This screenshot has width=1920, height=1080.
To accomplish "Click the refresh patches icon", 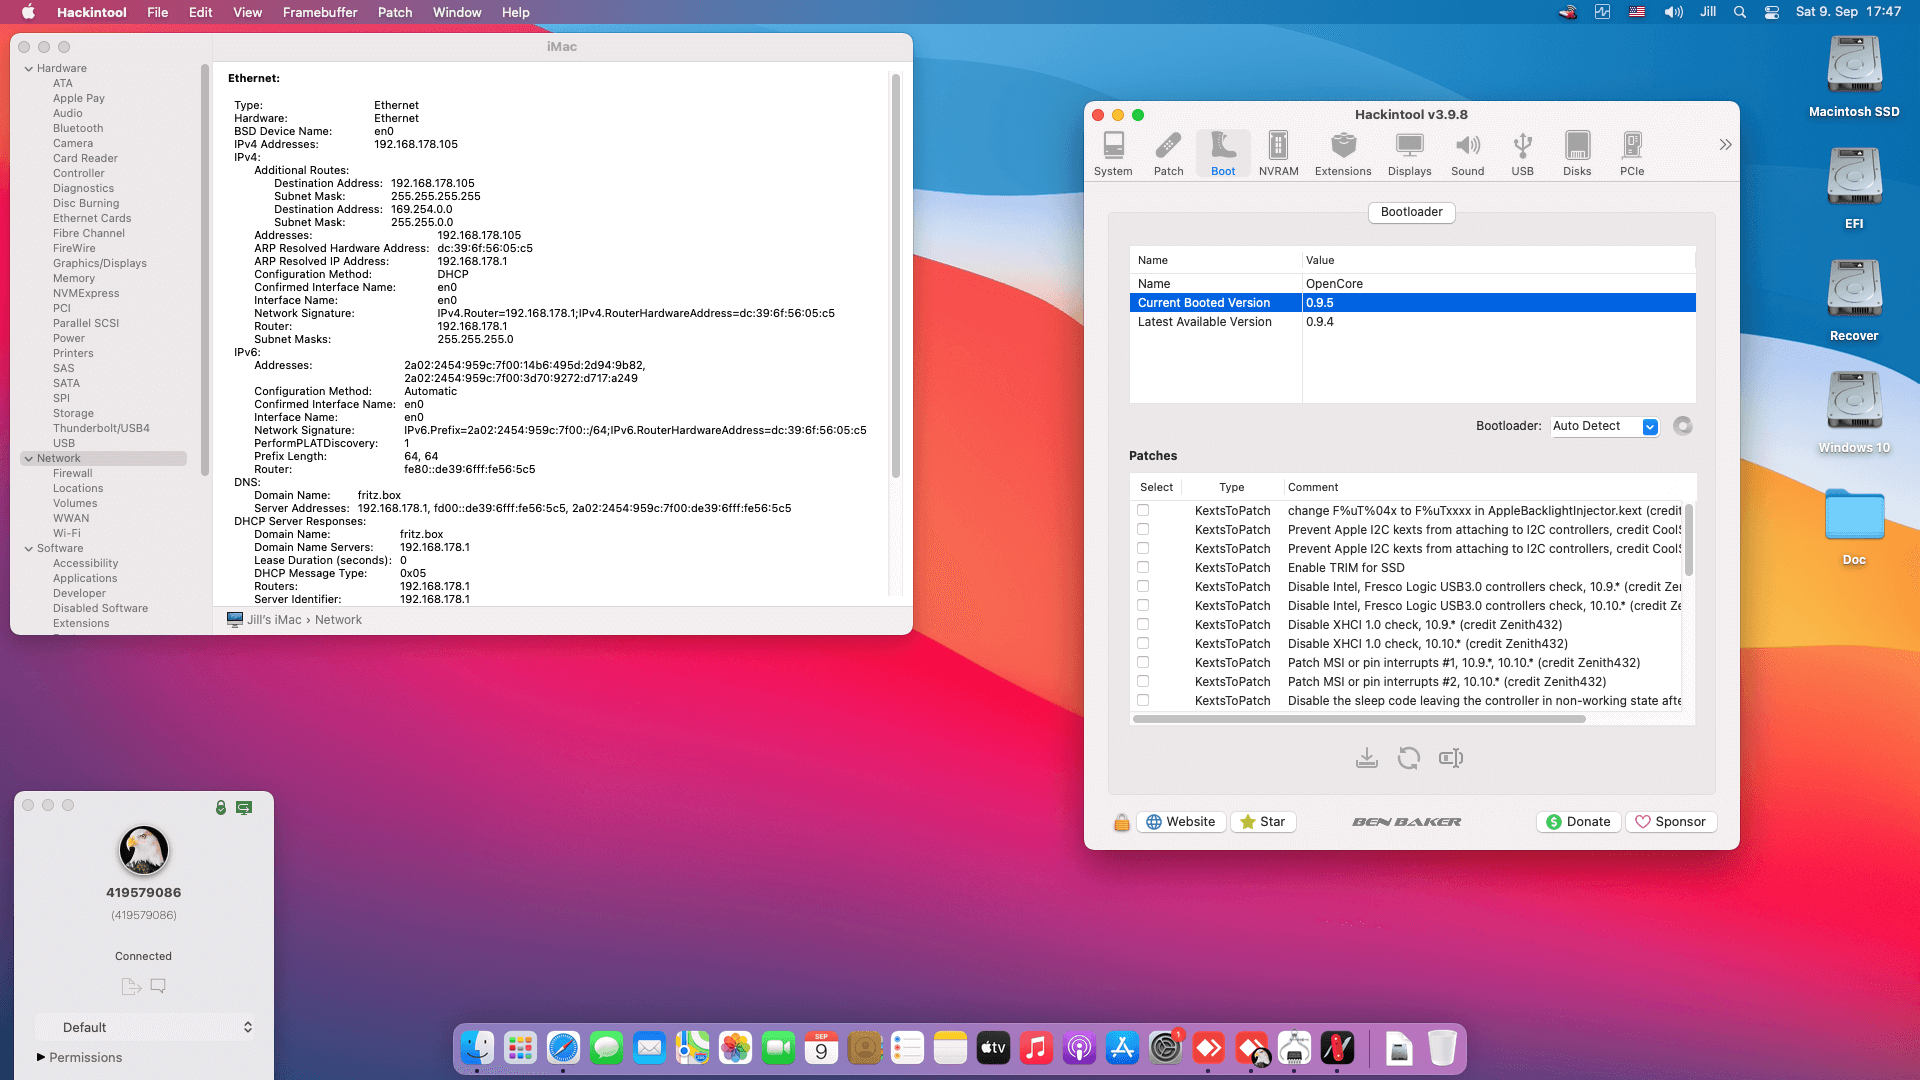I will coord(1409,758).
